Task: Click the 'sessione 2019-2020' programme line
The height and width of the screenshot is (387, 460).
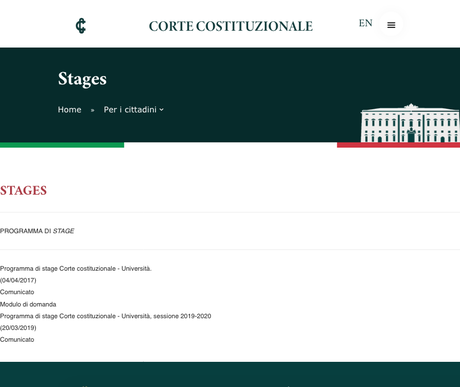Action: (105, 316)
